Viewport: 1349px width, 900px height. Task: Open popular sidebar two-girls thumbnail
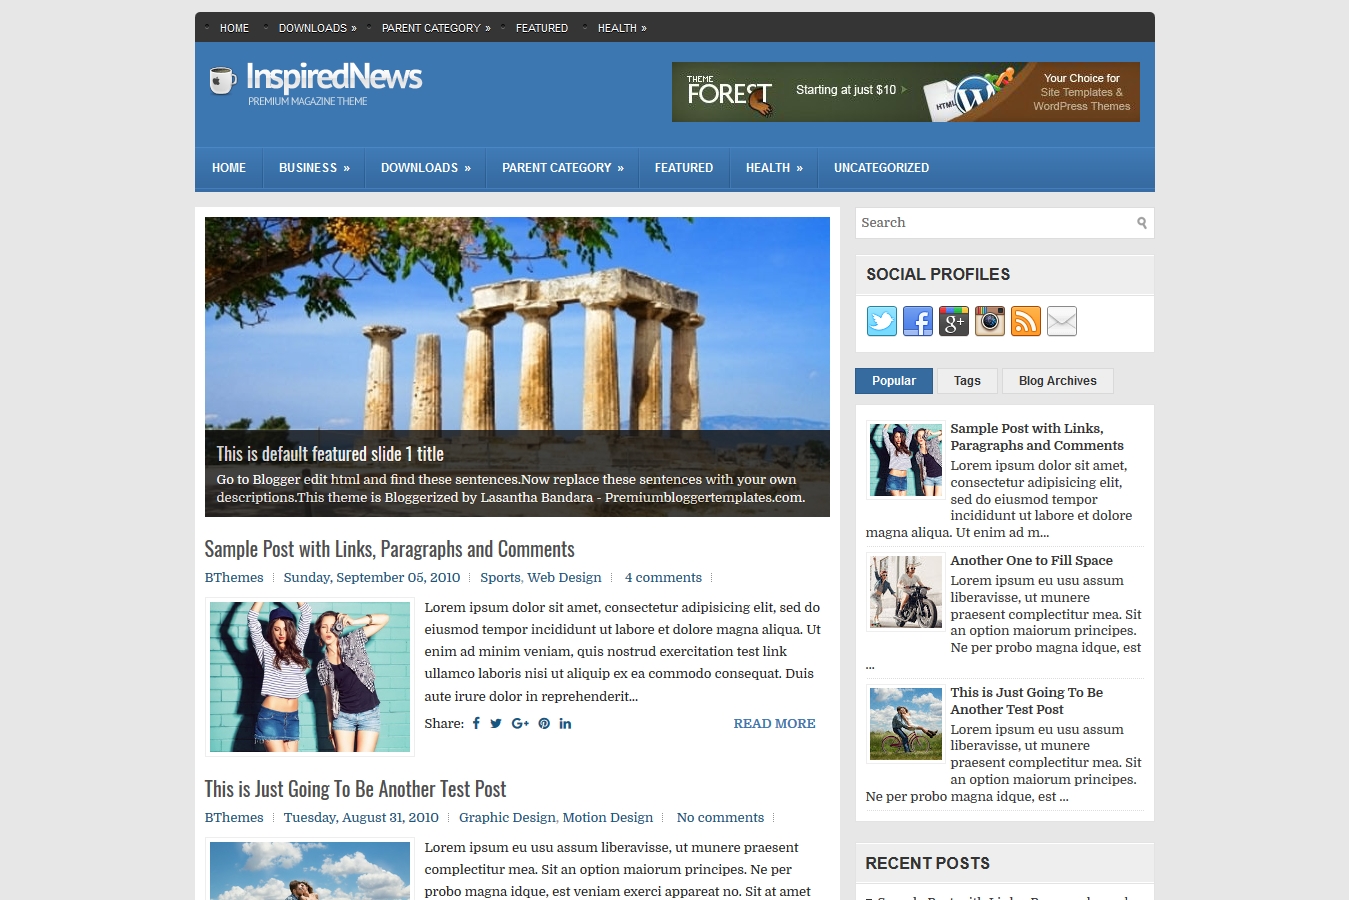906,460
